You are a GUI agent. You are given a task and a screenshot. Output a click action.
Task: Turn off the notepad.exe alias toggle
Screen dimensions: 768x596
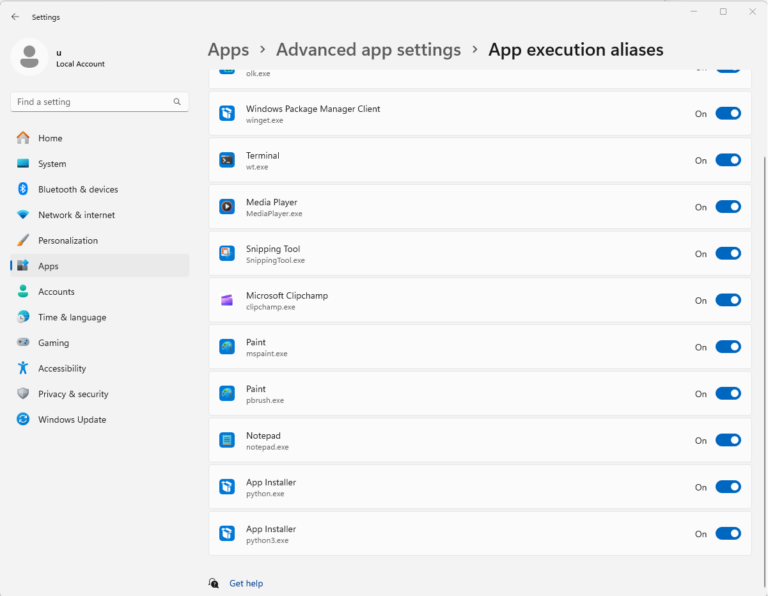728,440
